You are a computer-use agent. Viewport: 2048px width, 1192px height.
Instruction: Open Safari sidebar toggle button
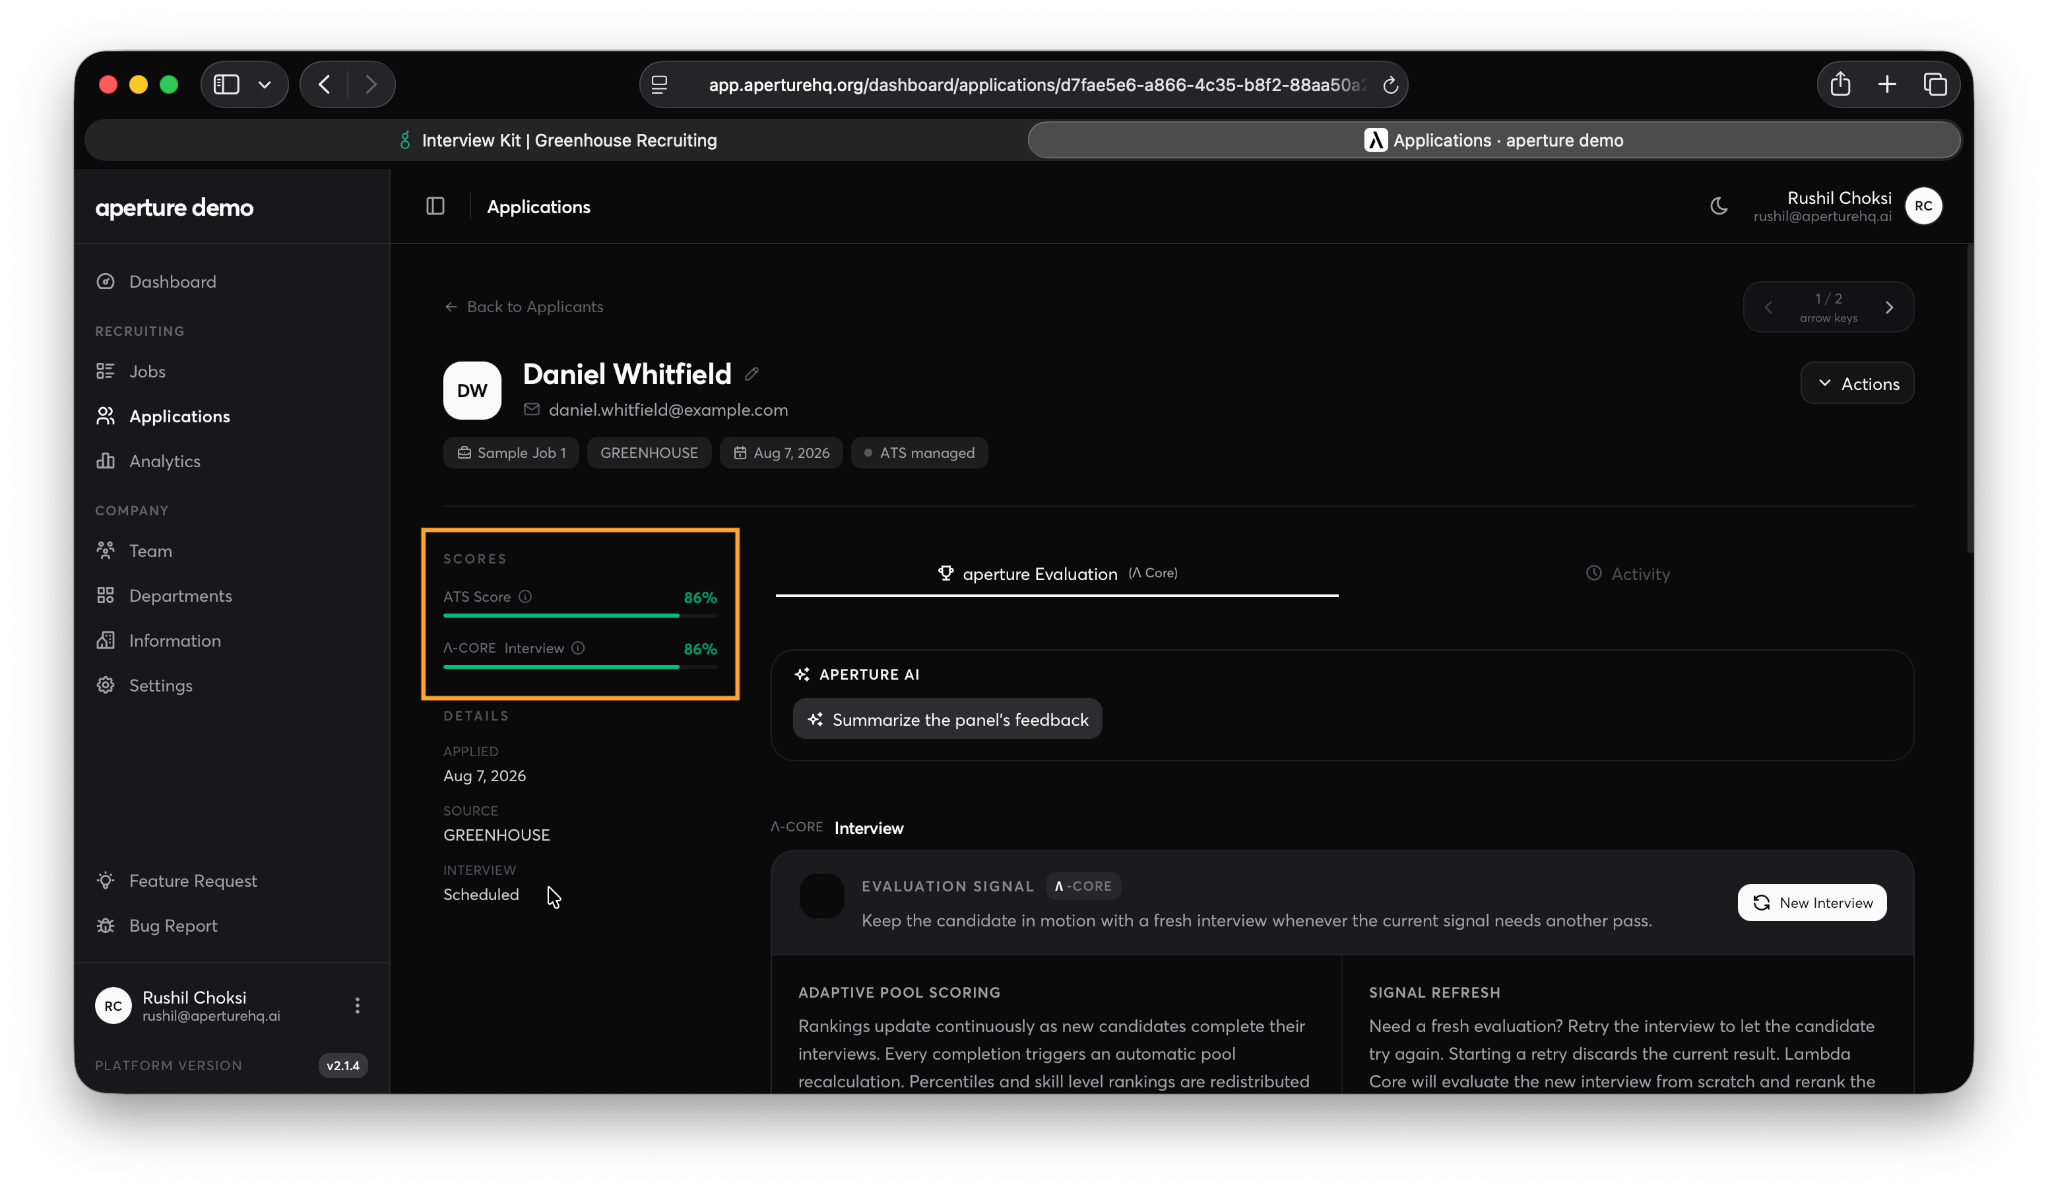tap(227, 85)
